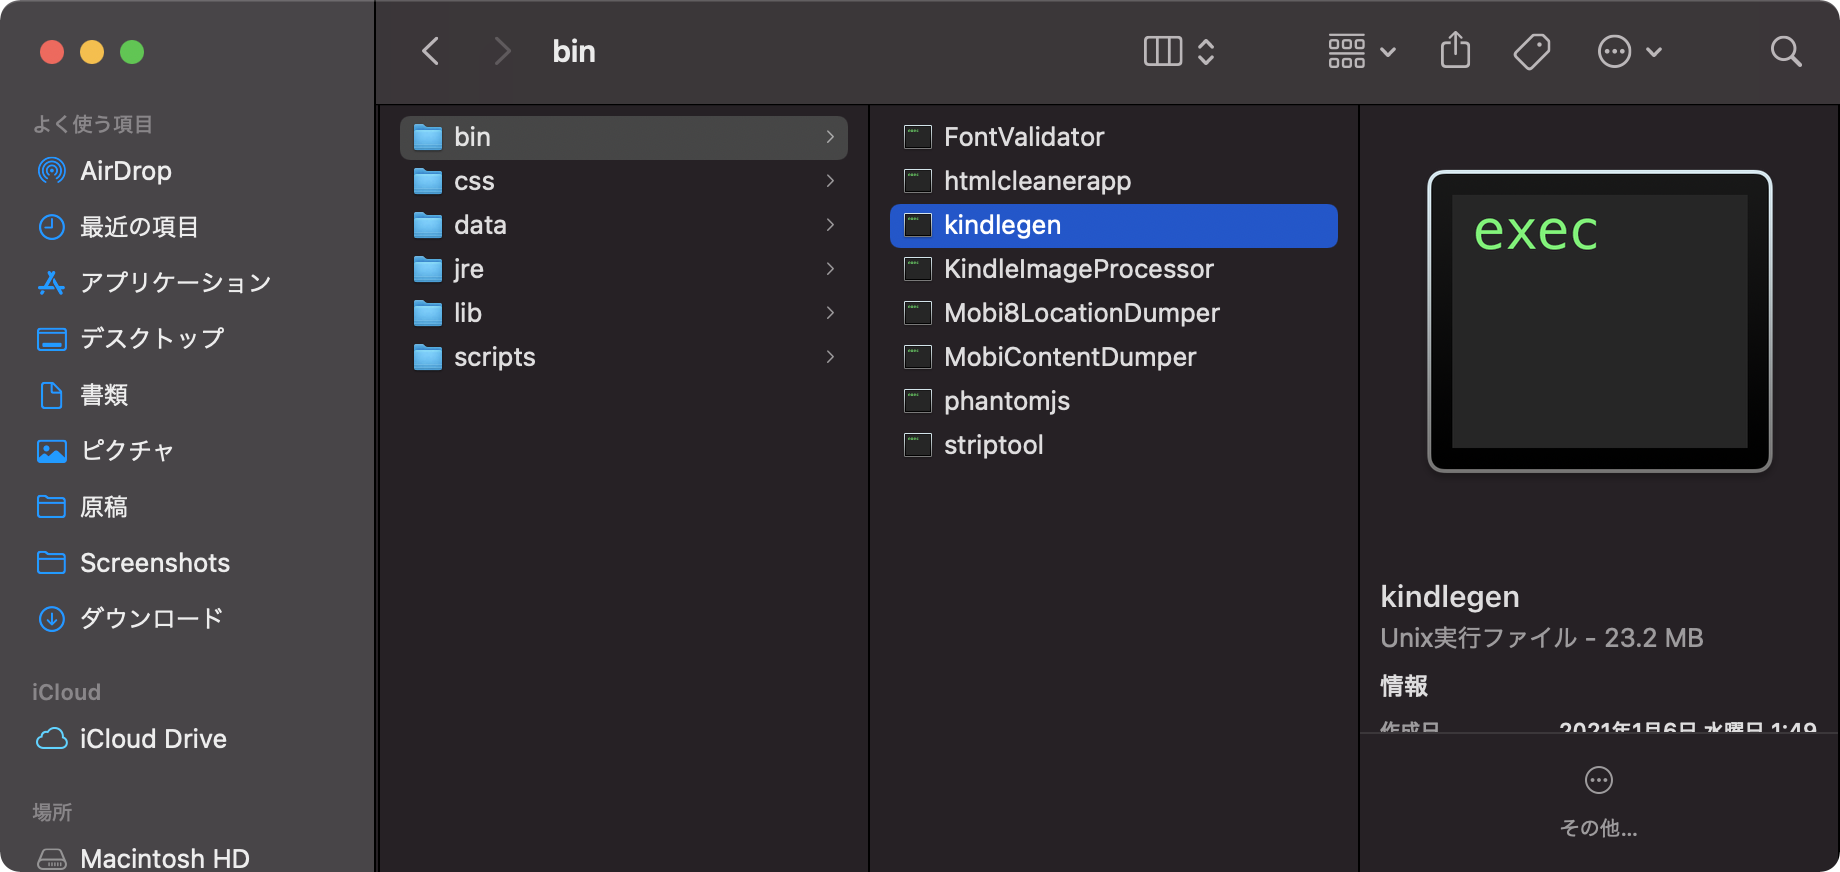The height and width of the screenshot is (872, 1840).
Task: Open the Downloads (ダウンロード) sidebar item
Action: click(150, 619)
